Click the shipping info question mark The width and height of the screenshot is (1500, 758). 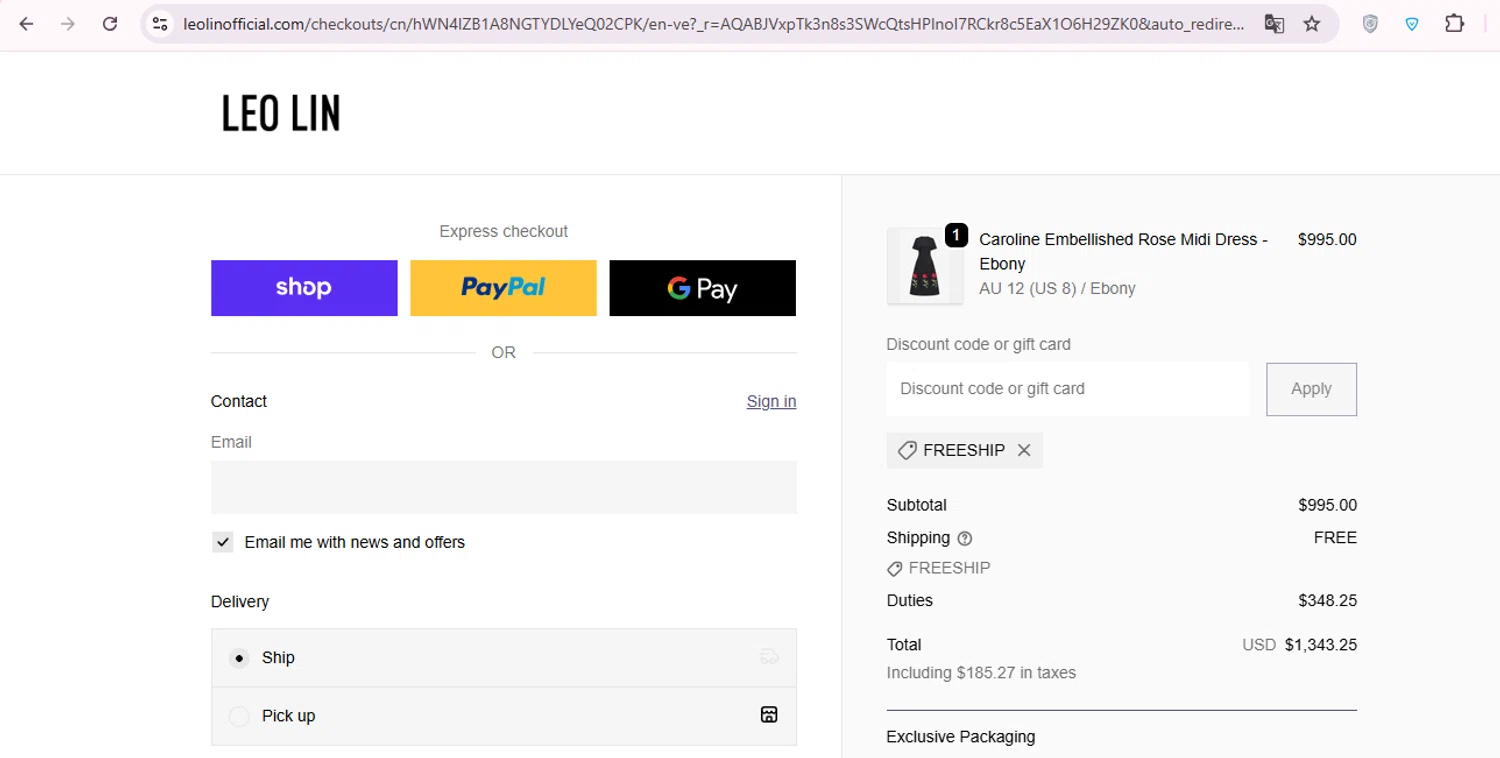click(964, 538)
